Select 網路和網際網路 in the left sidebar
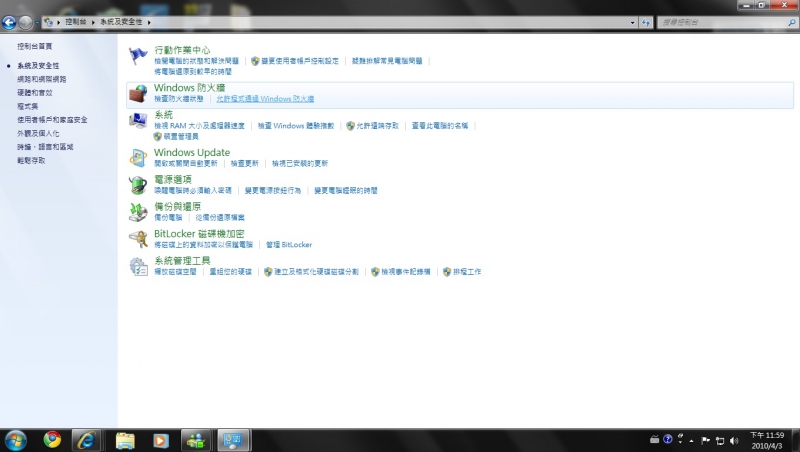 (42, 79)
